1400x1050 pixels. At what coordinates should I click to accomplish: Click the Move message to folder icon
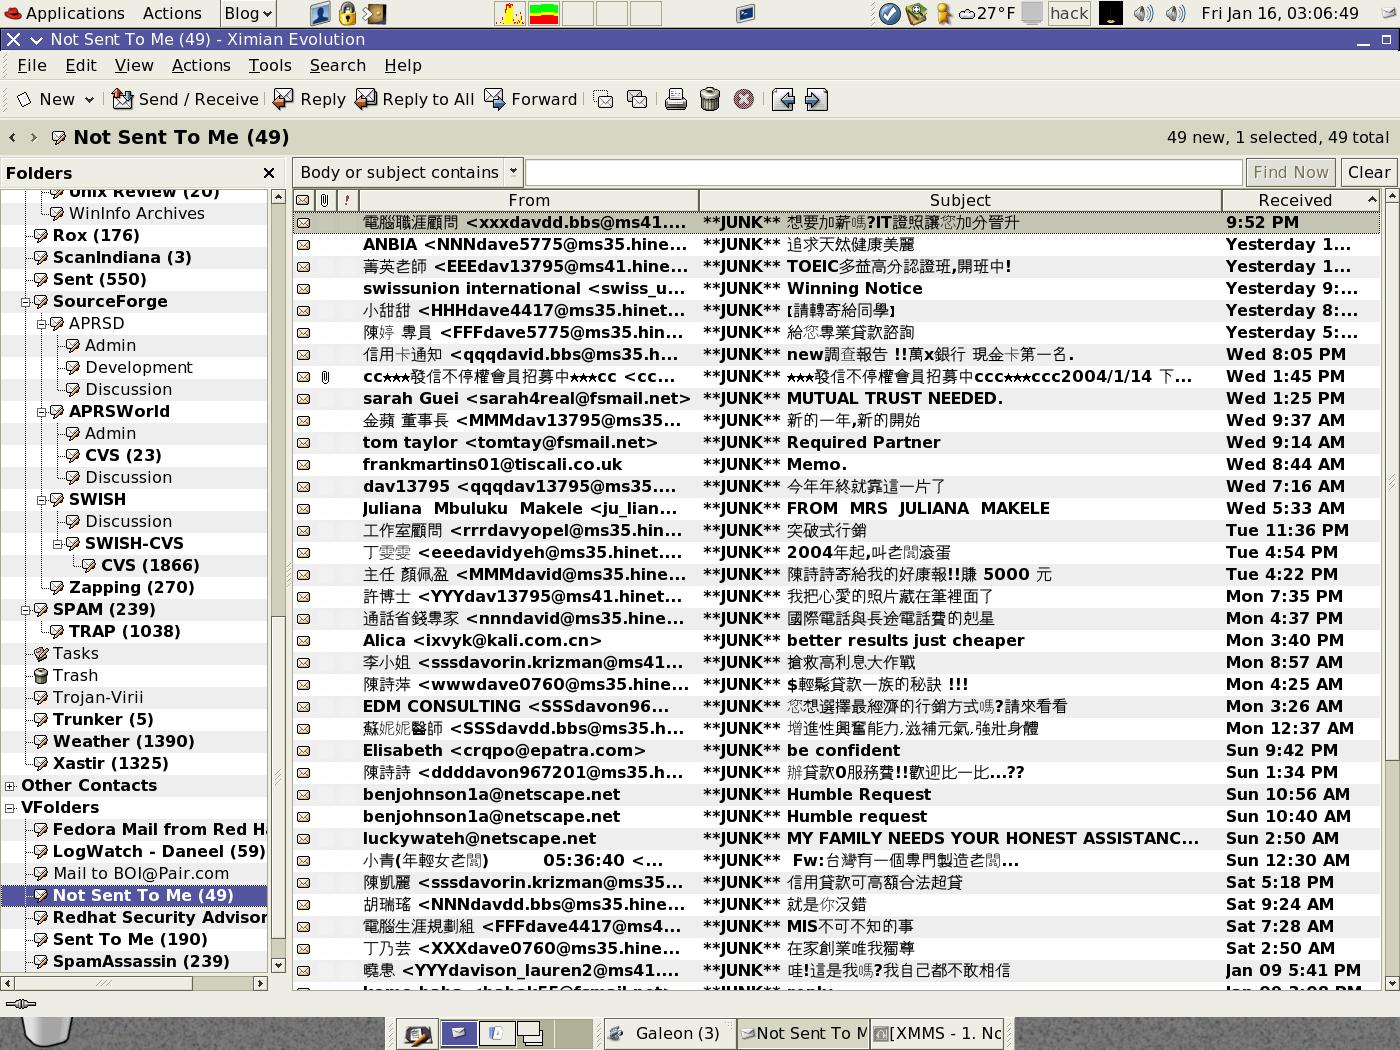point(603,99)
